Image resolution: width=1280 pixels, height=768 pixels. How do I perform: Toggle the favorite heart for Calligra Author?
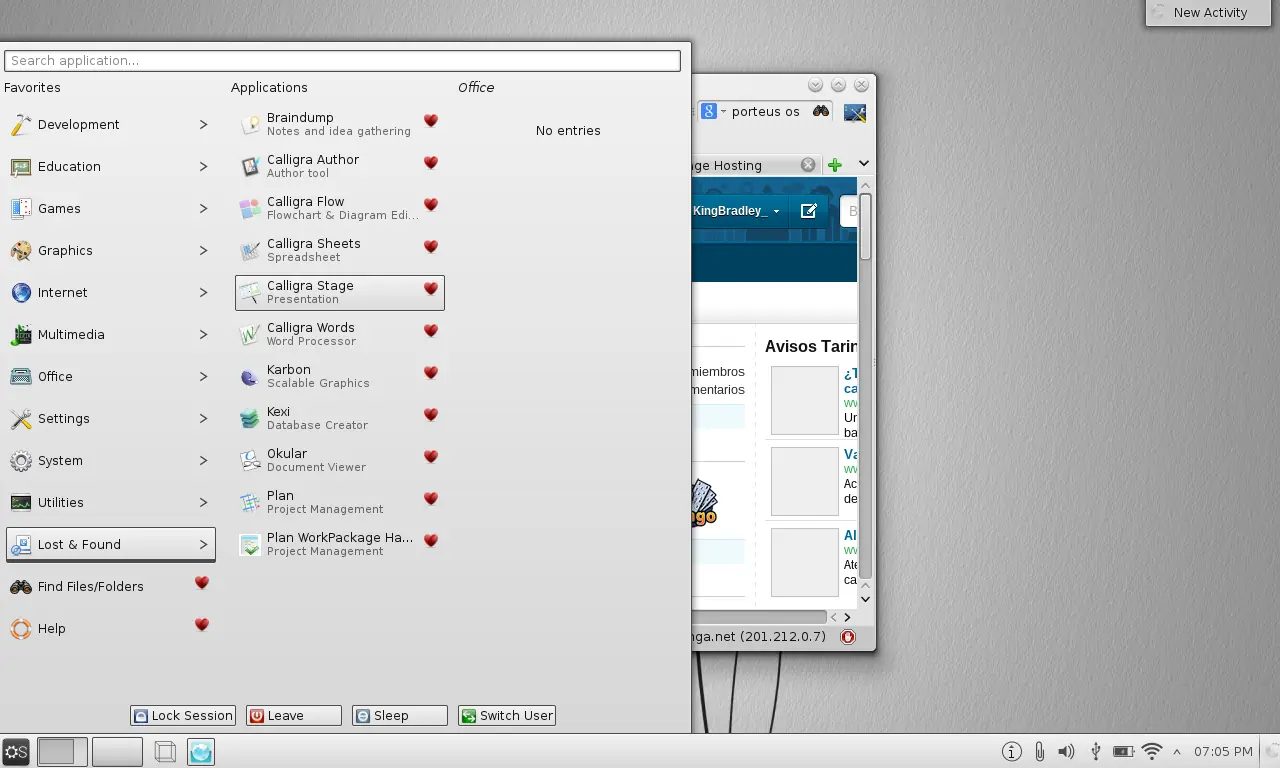431,163
